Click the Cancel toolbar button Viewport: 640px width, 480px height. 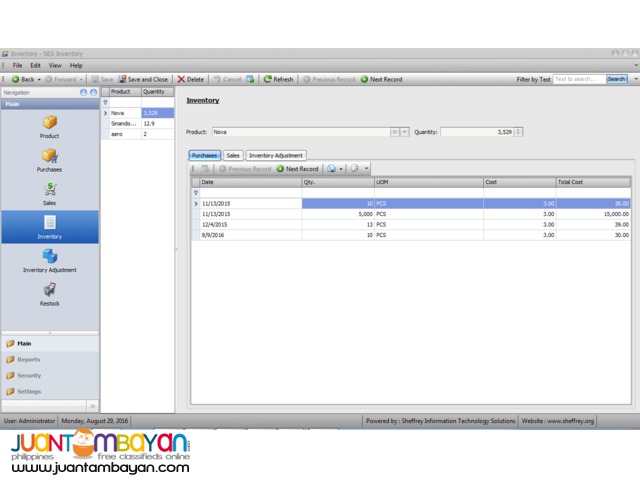(228, 79)
